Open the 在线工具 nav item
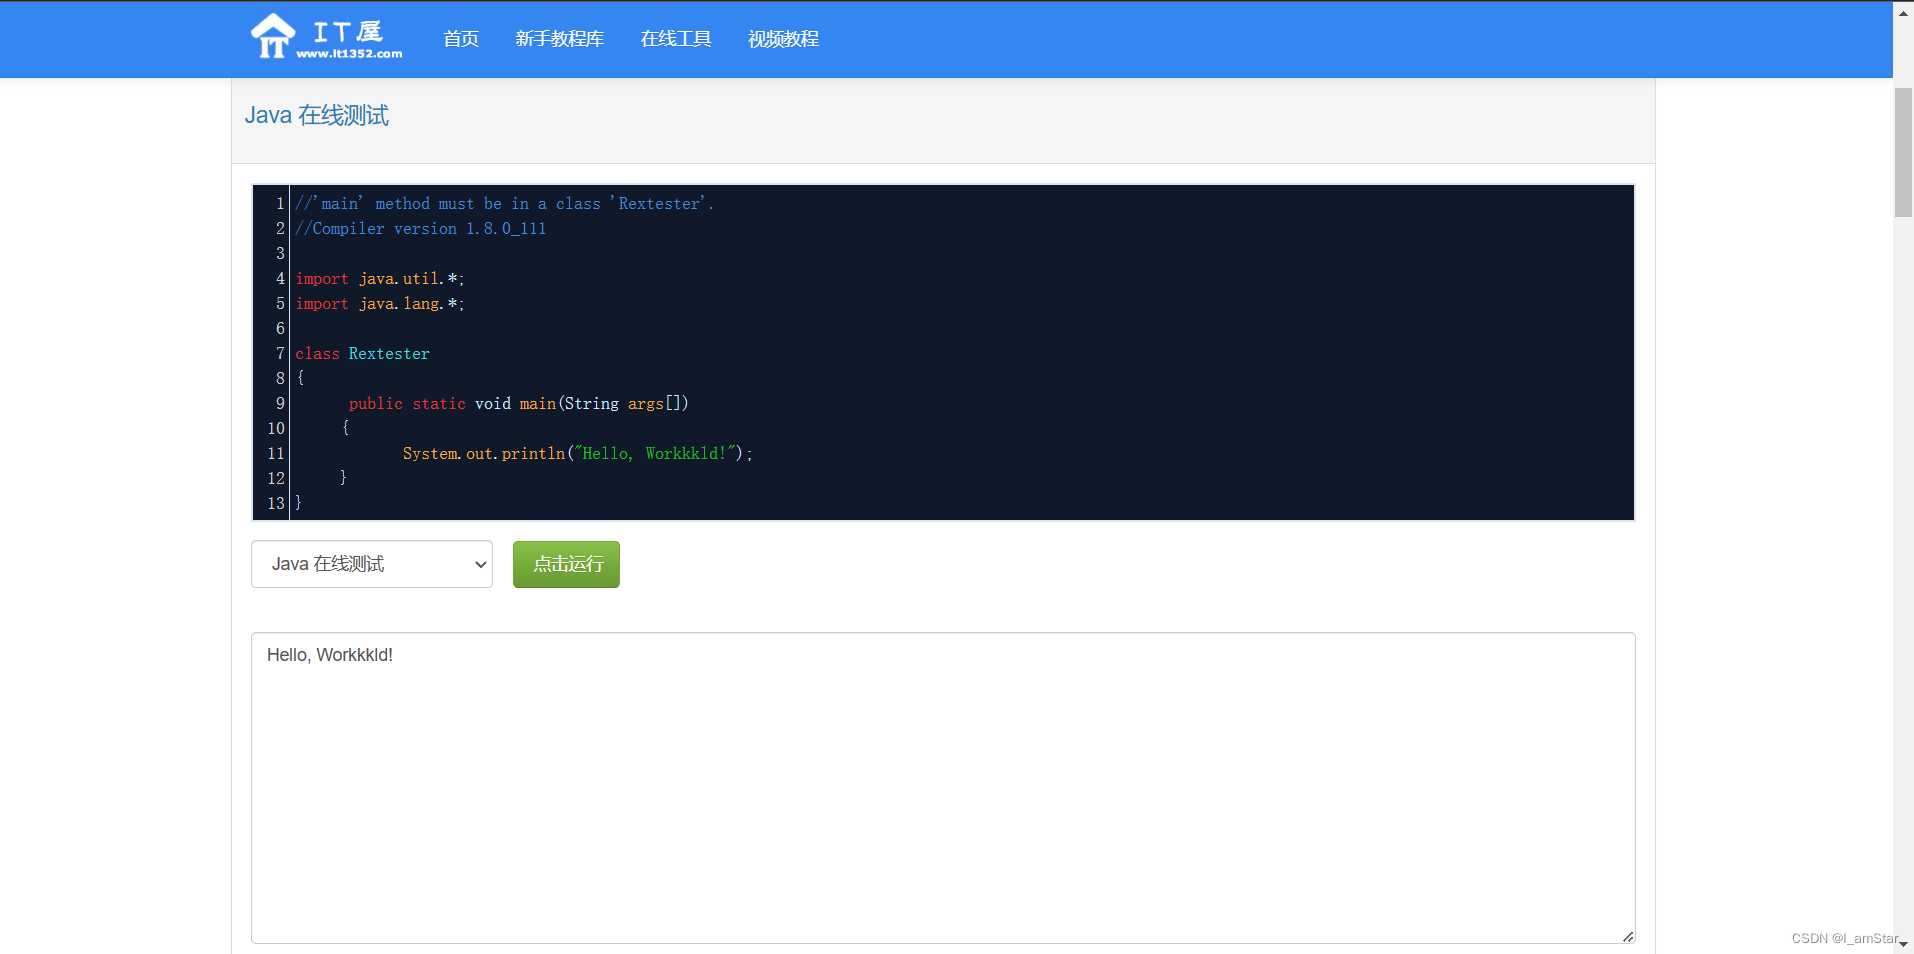This screenshot has height=954, width=1914. click(x=676, y=39)
